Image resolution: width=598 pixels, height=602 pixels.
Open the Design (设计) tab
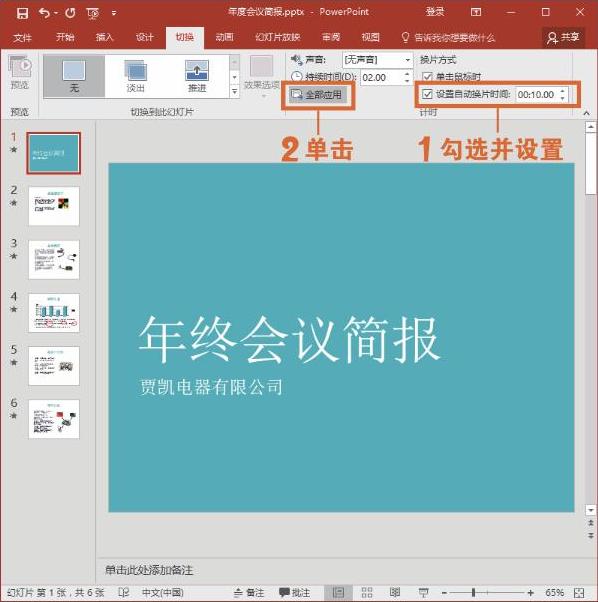pyautogui.click(x=145, y=37)
